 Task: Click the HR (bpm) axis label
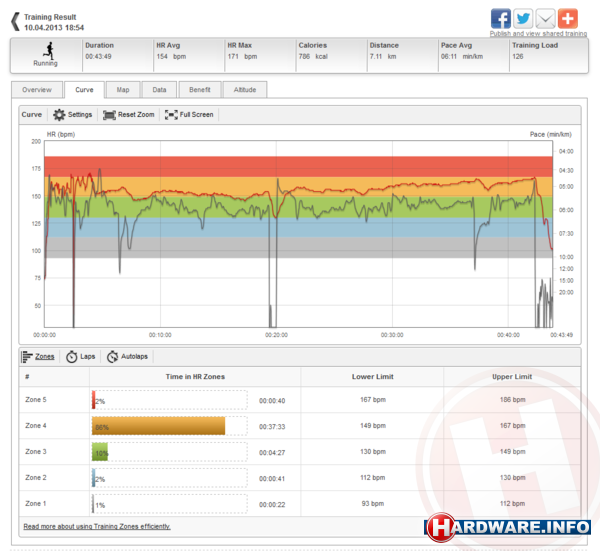pos(61,135)
